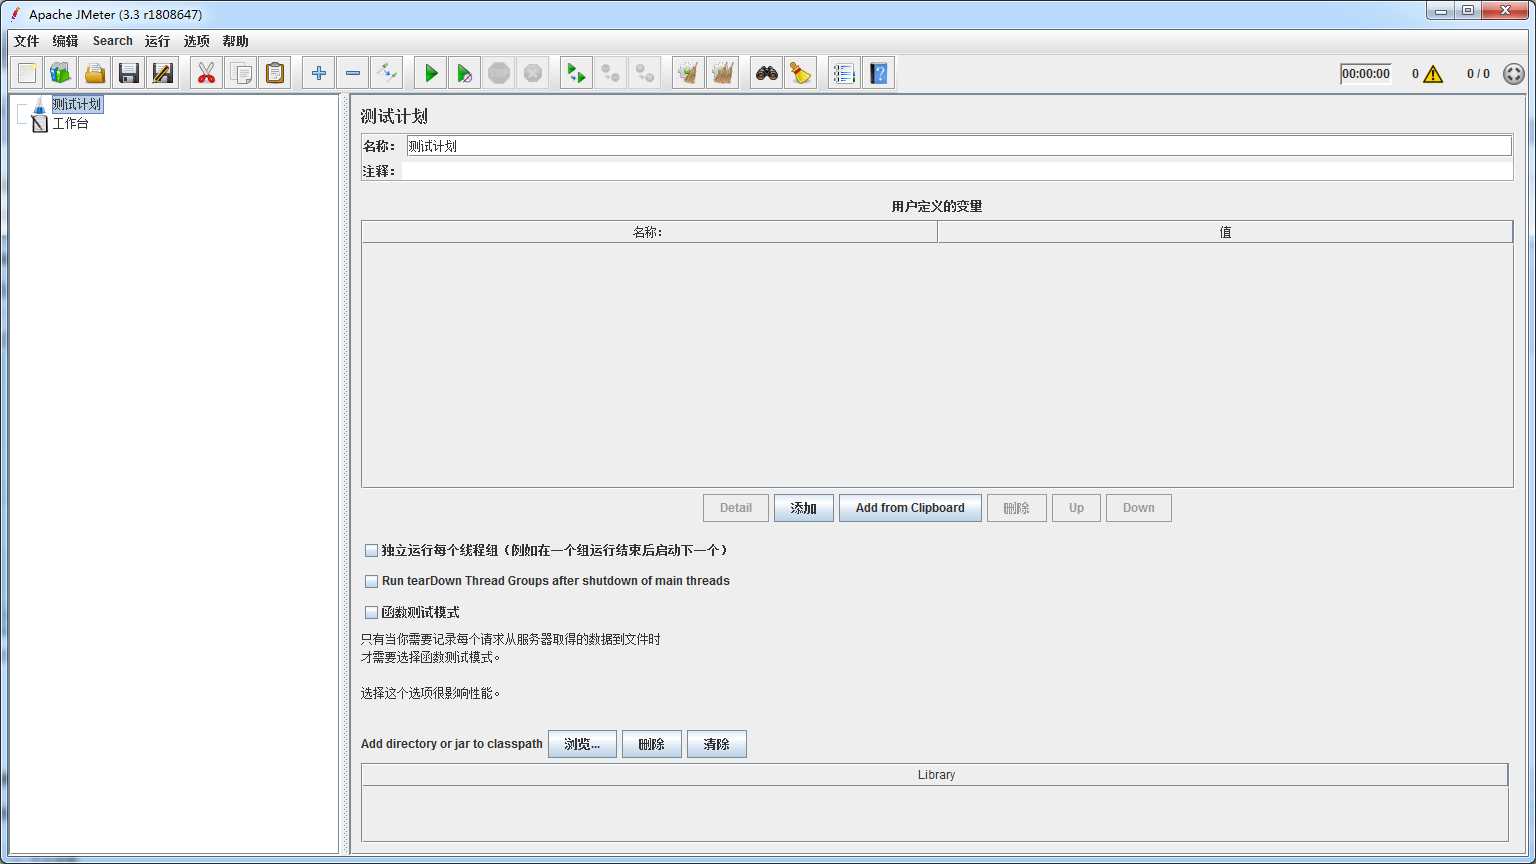The image size is (1536, 864).
Task: Cut selection with scissors icon
Action: (x=207, y=73)
